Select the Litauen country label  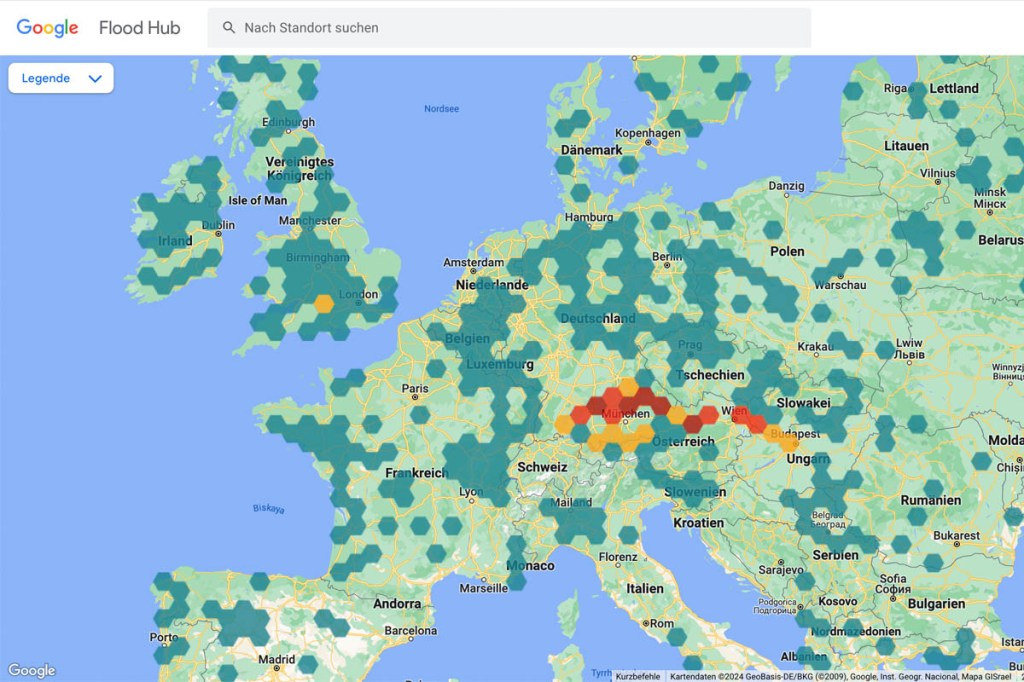906,146
